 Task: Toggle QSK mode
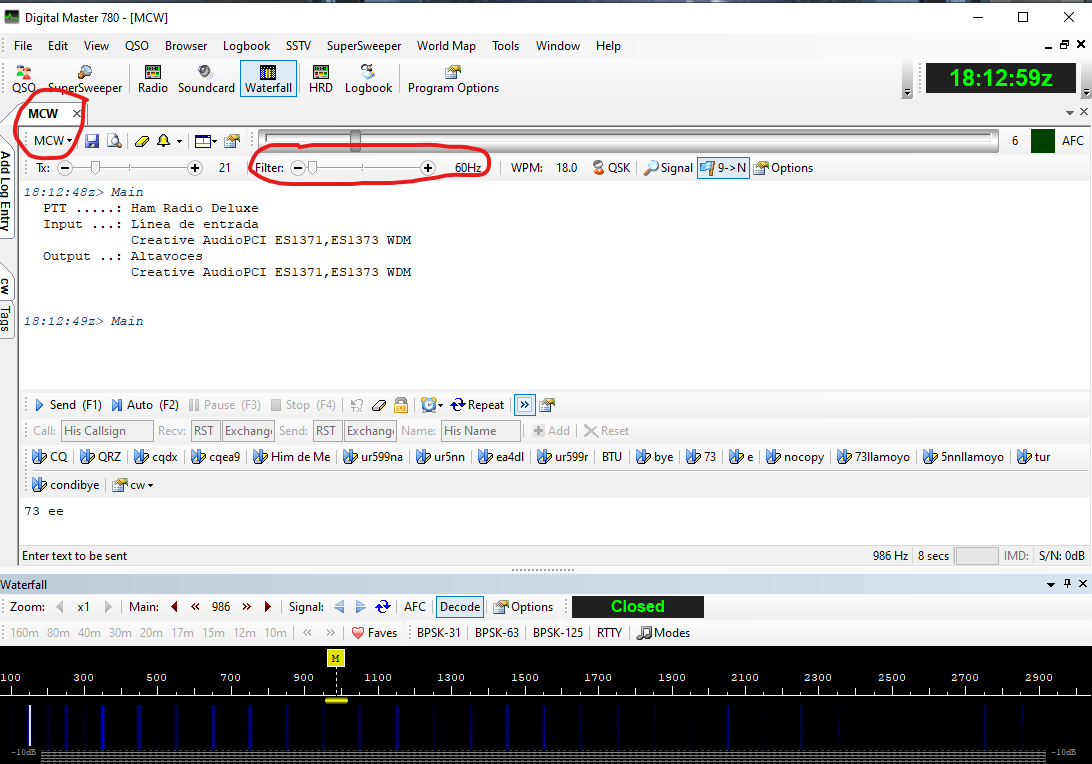(x=611, y=168)
